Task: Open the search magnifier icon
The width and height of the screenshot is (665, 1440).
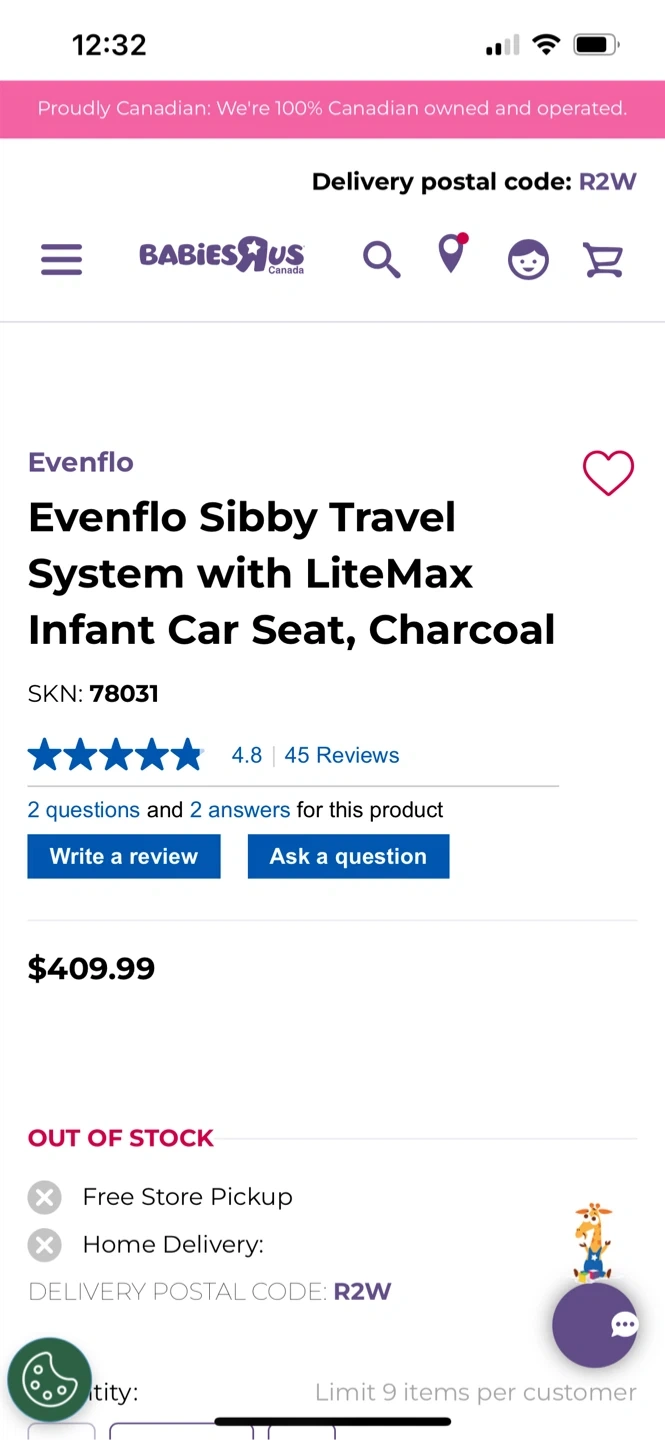Action: (381, 259)
